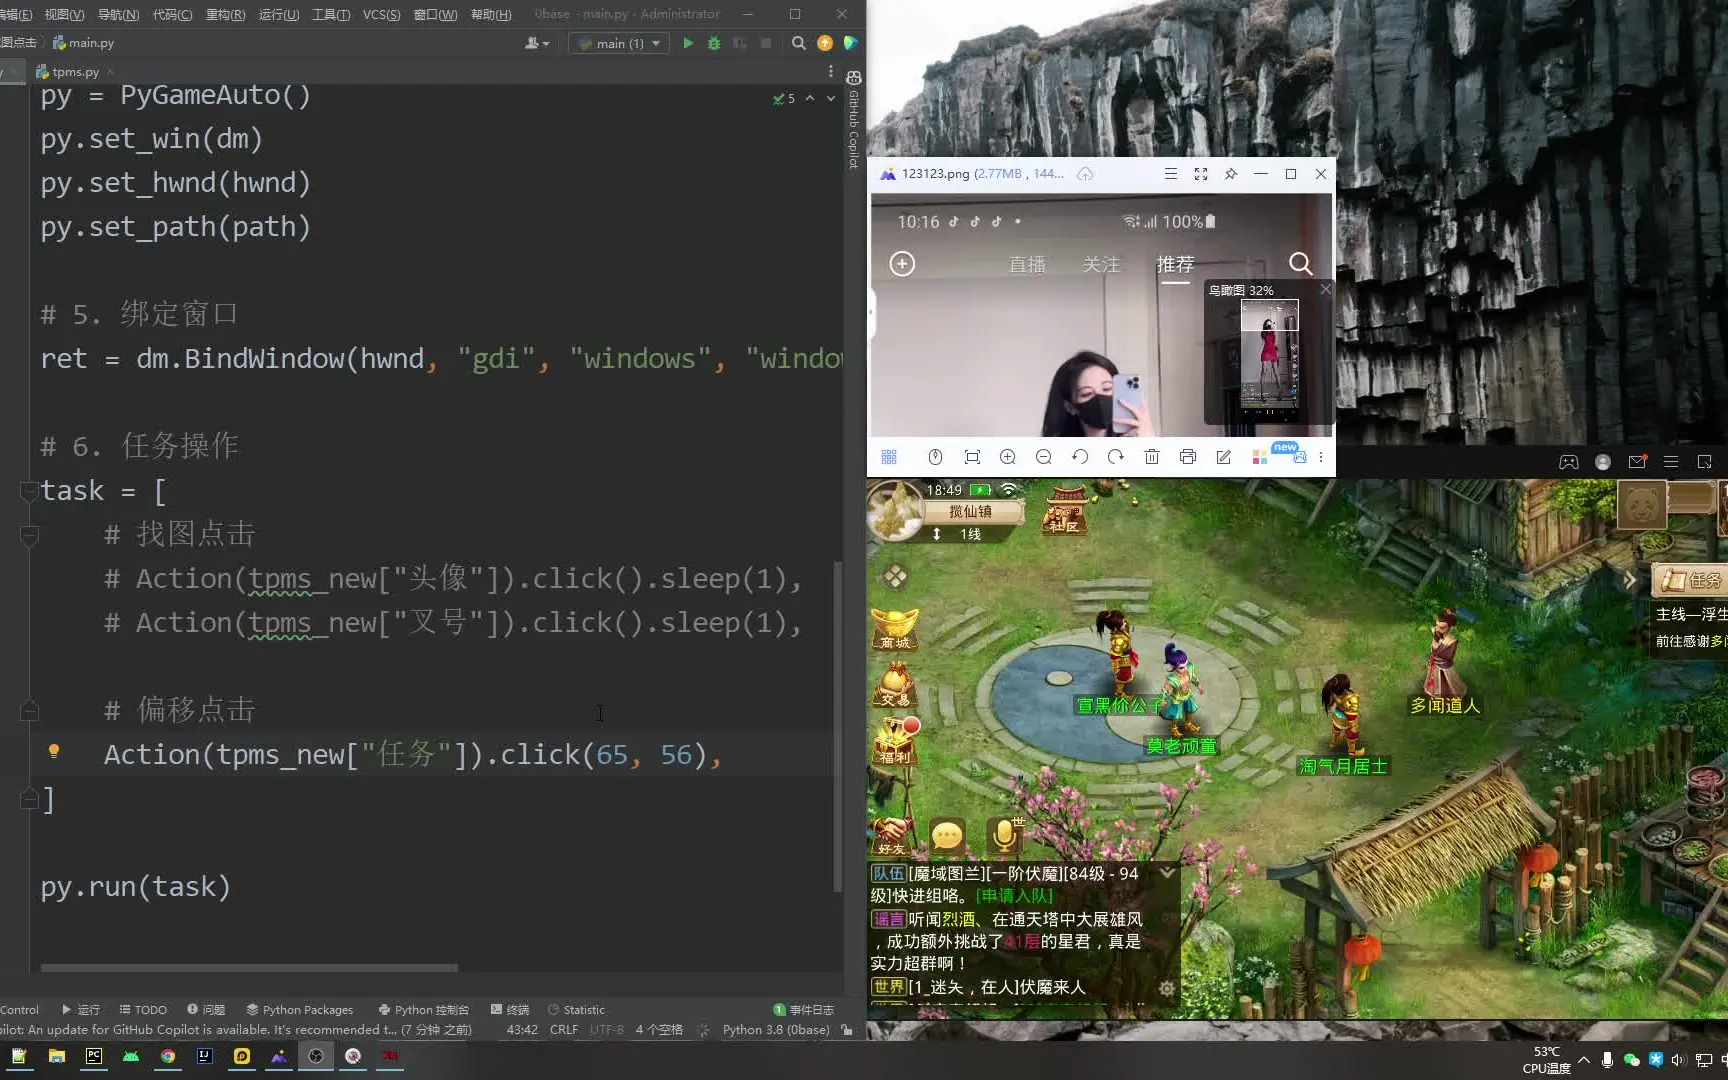Screen dimensions: 1728x1080
Task: Click the Python 3.8 (0base) interpreter widget
Action: (776, 1030)
